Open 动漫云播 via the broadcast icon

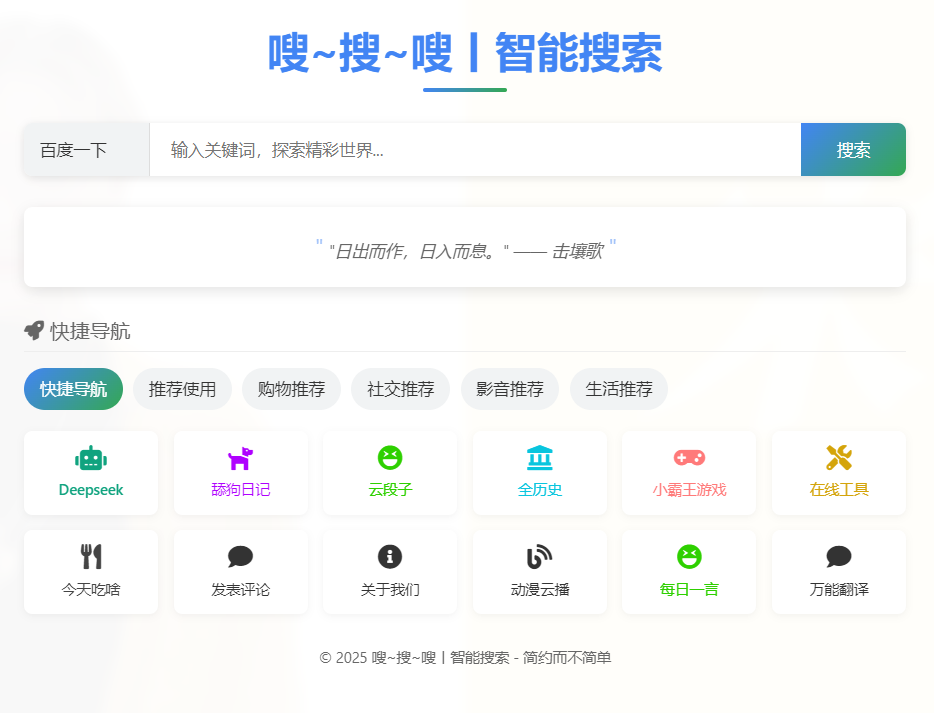click(540, 557)
